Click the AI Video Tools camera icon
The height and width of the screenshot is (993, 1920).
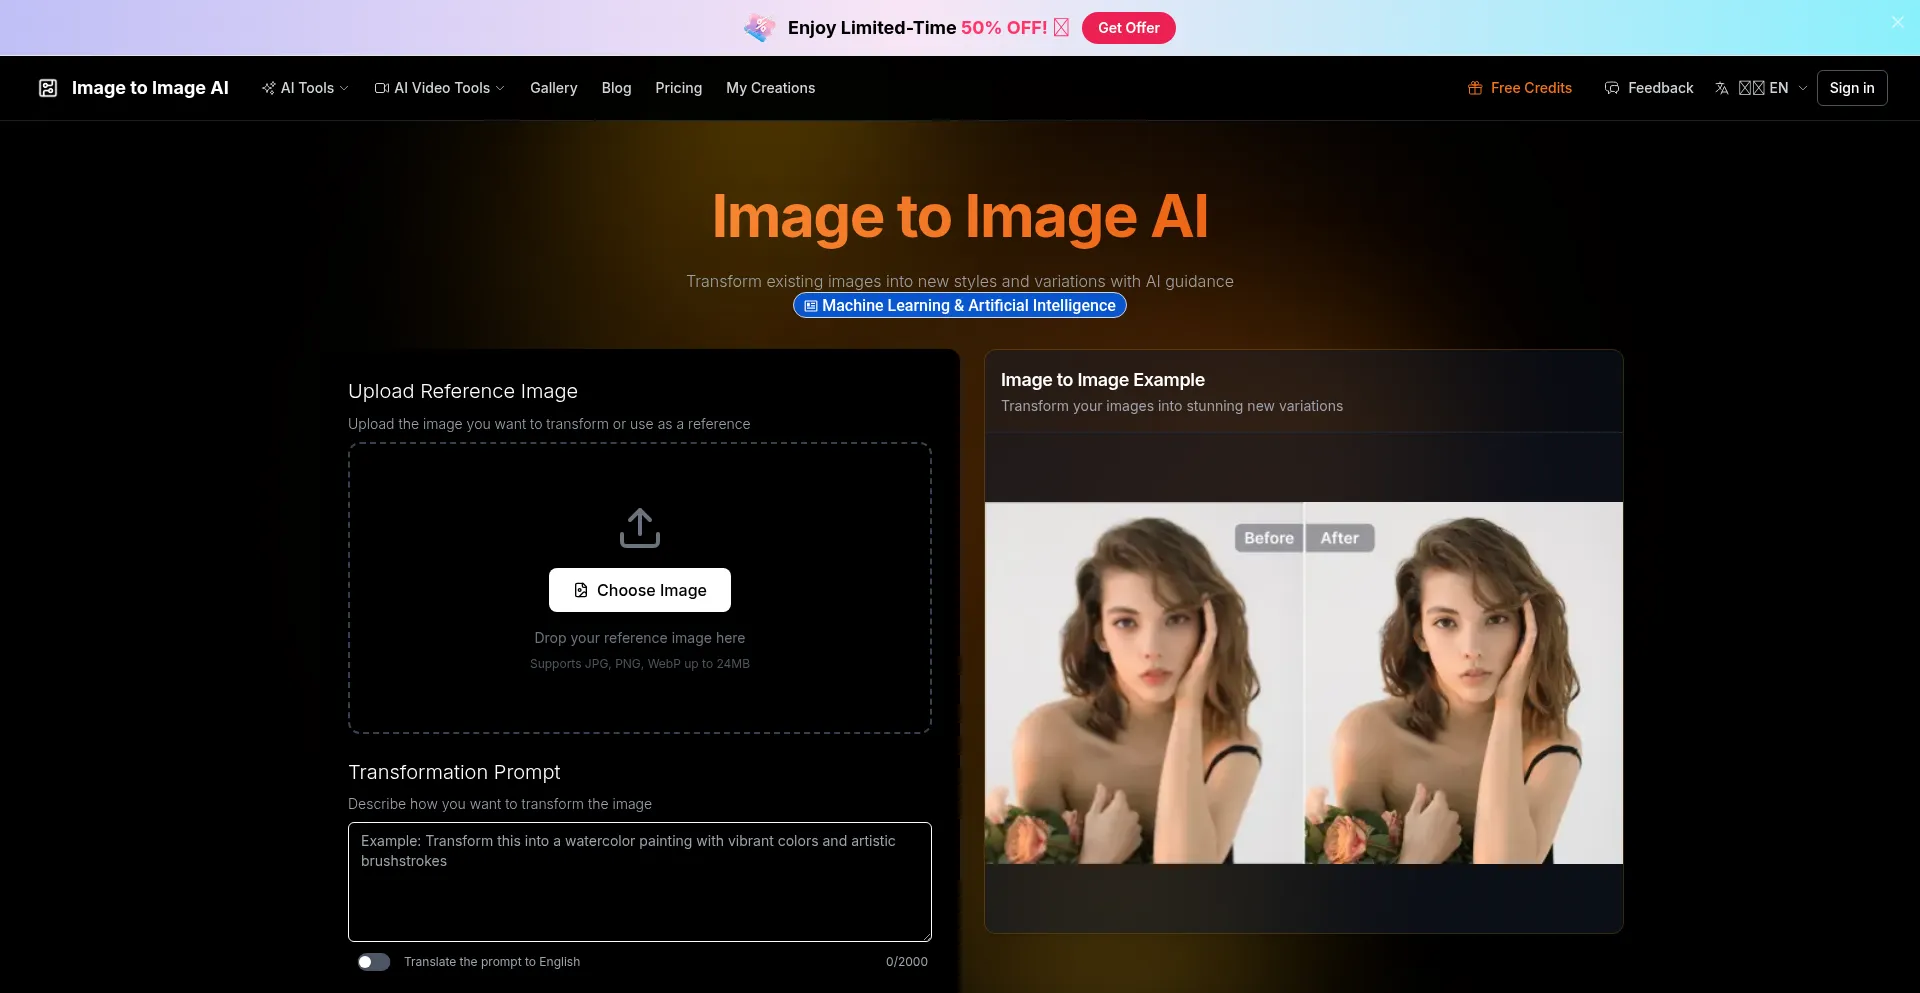pyautogui.click(x=382, y=88)
